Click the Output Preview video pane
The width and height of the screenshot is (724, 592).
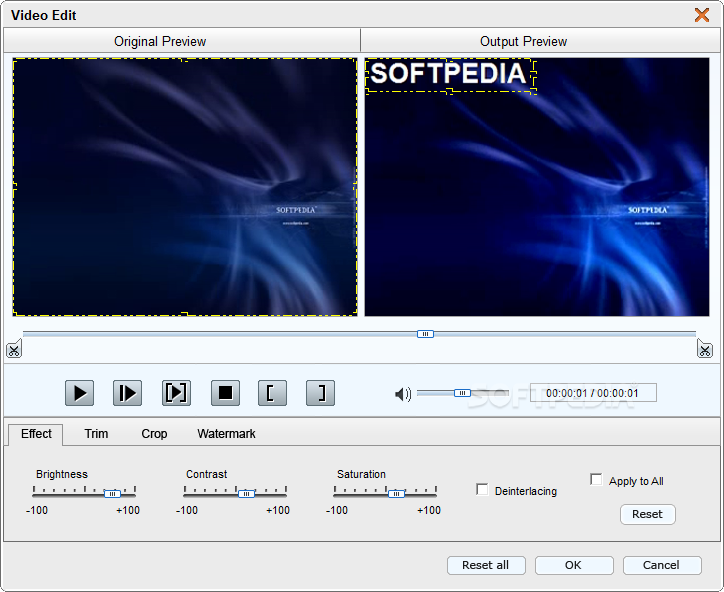(537, 187)
